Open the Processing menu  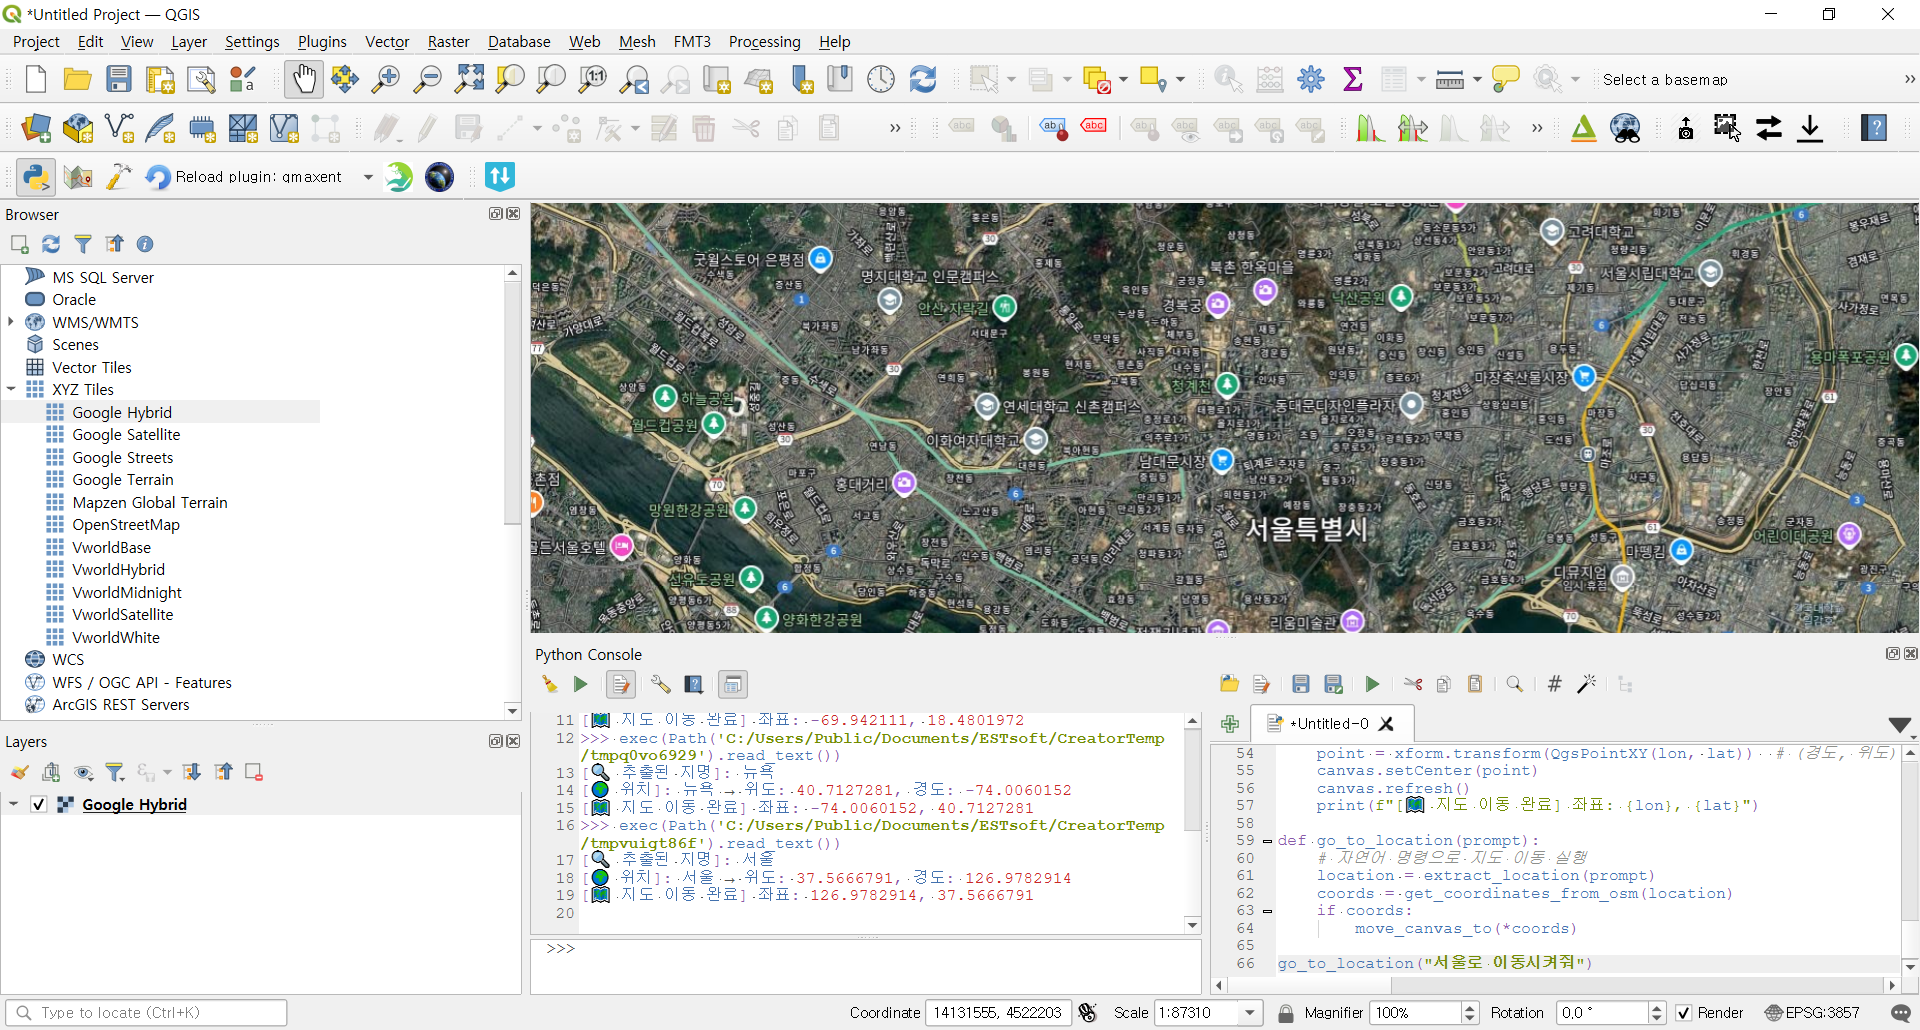[x=764, y=42]
